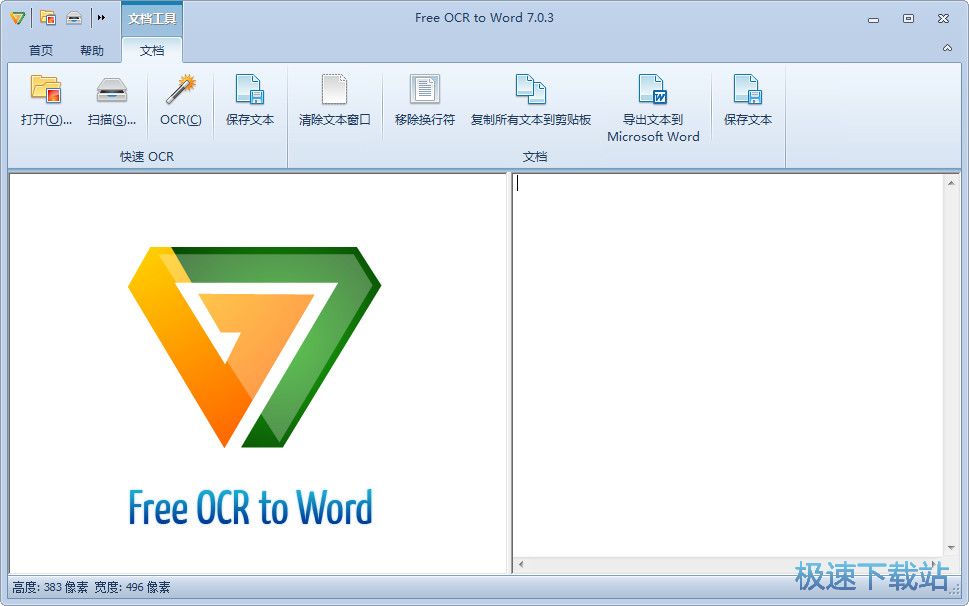The height and width of the screenshot is (606, 969).
Task: Click the scrollbar up arrow on the right
Action: click(x=952, y=182)
